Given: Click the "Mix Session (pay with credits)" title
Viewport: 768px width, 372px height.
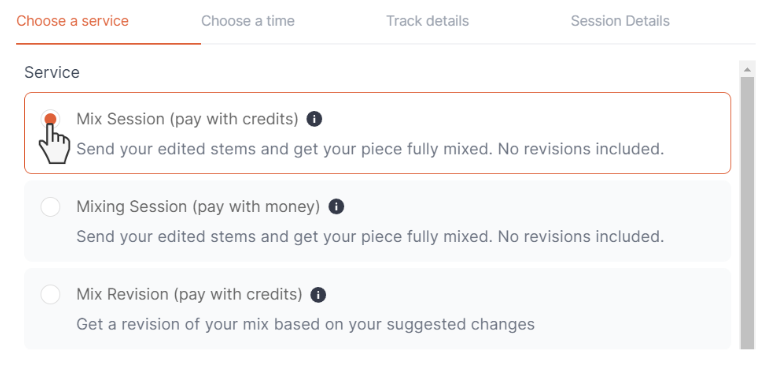Looking at the screenshot, I should point(188,119).
